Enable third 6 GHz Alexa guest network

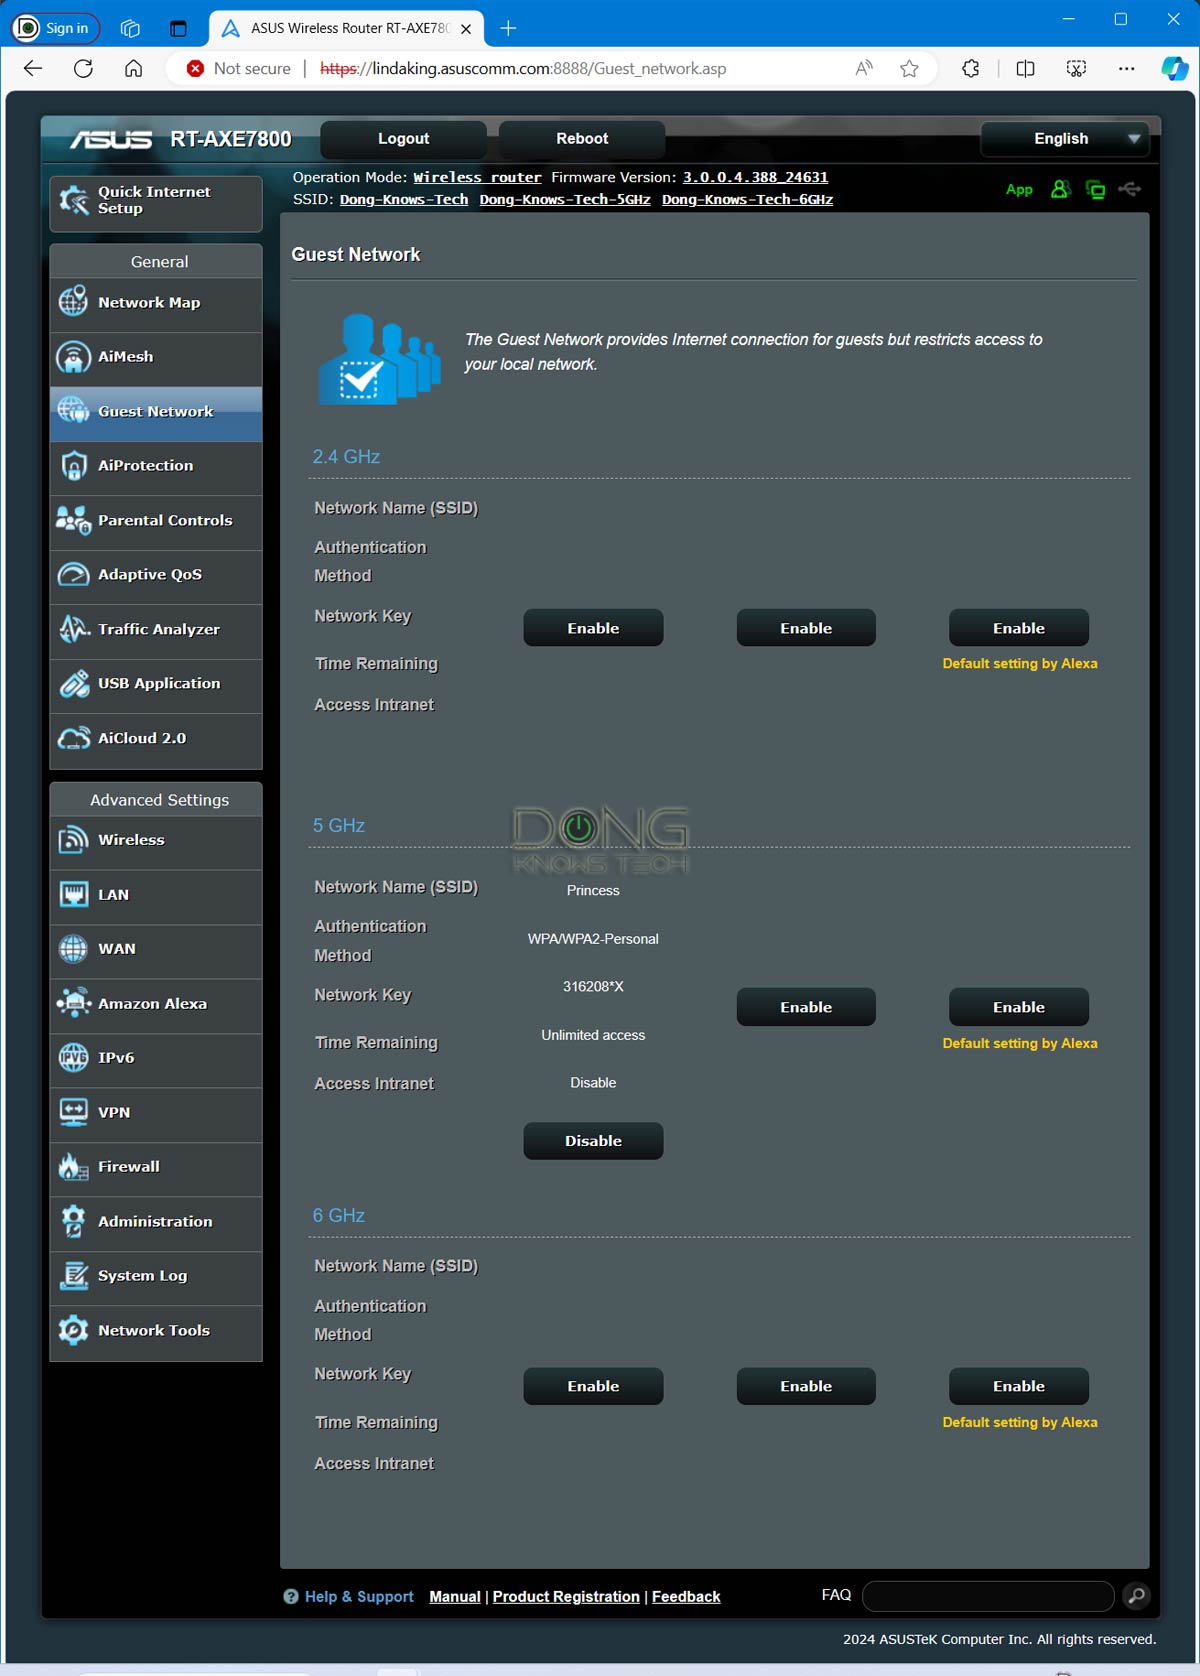click(1019, 1386)
